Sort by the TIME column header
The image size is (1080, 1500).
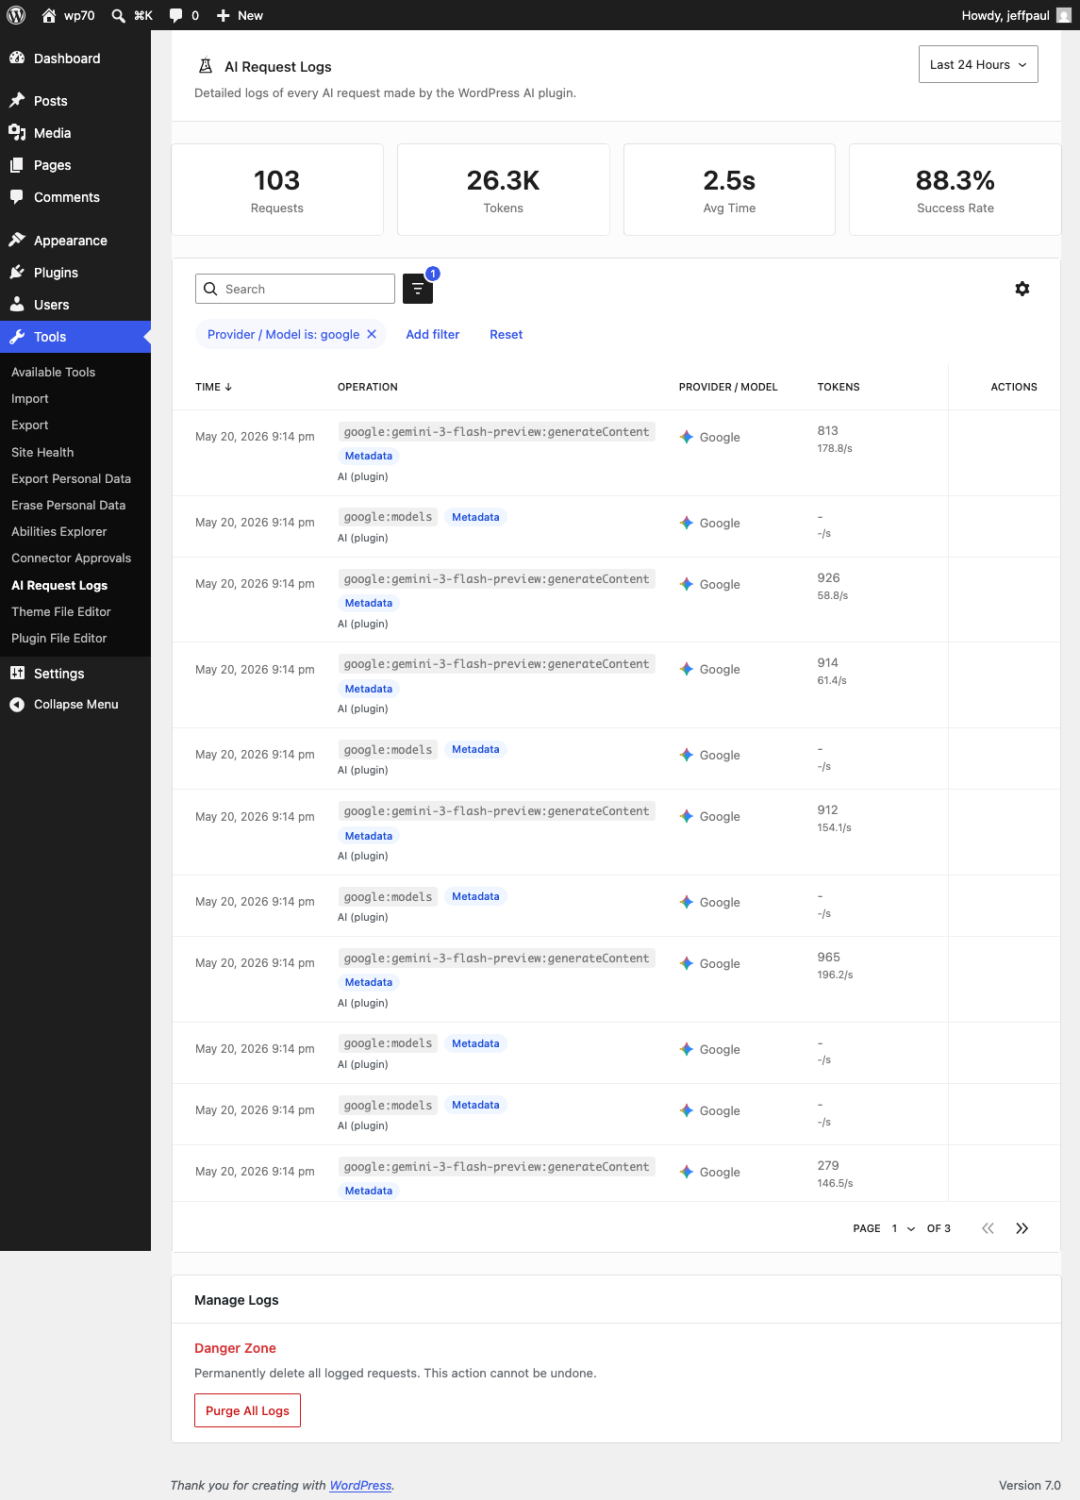click(x=213, y=387)
